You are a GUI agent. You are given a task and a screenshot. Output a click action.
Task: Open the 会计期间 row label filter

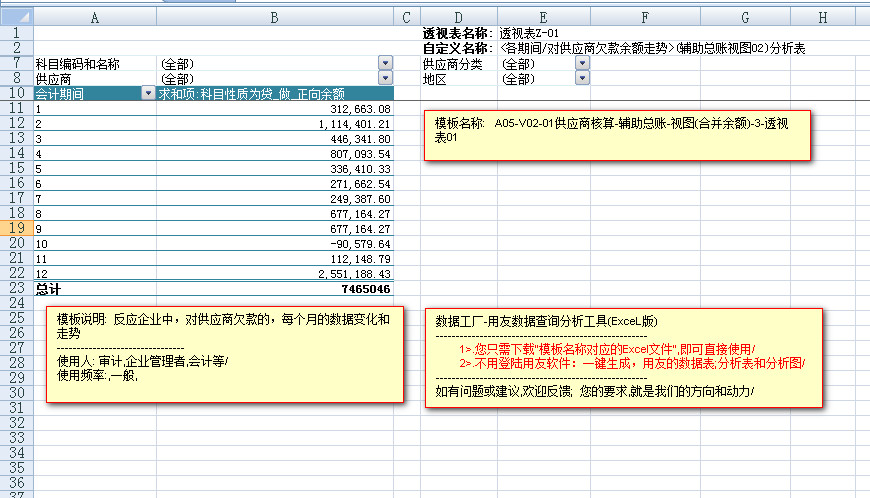pyautogui.click(x=148, y=93)
